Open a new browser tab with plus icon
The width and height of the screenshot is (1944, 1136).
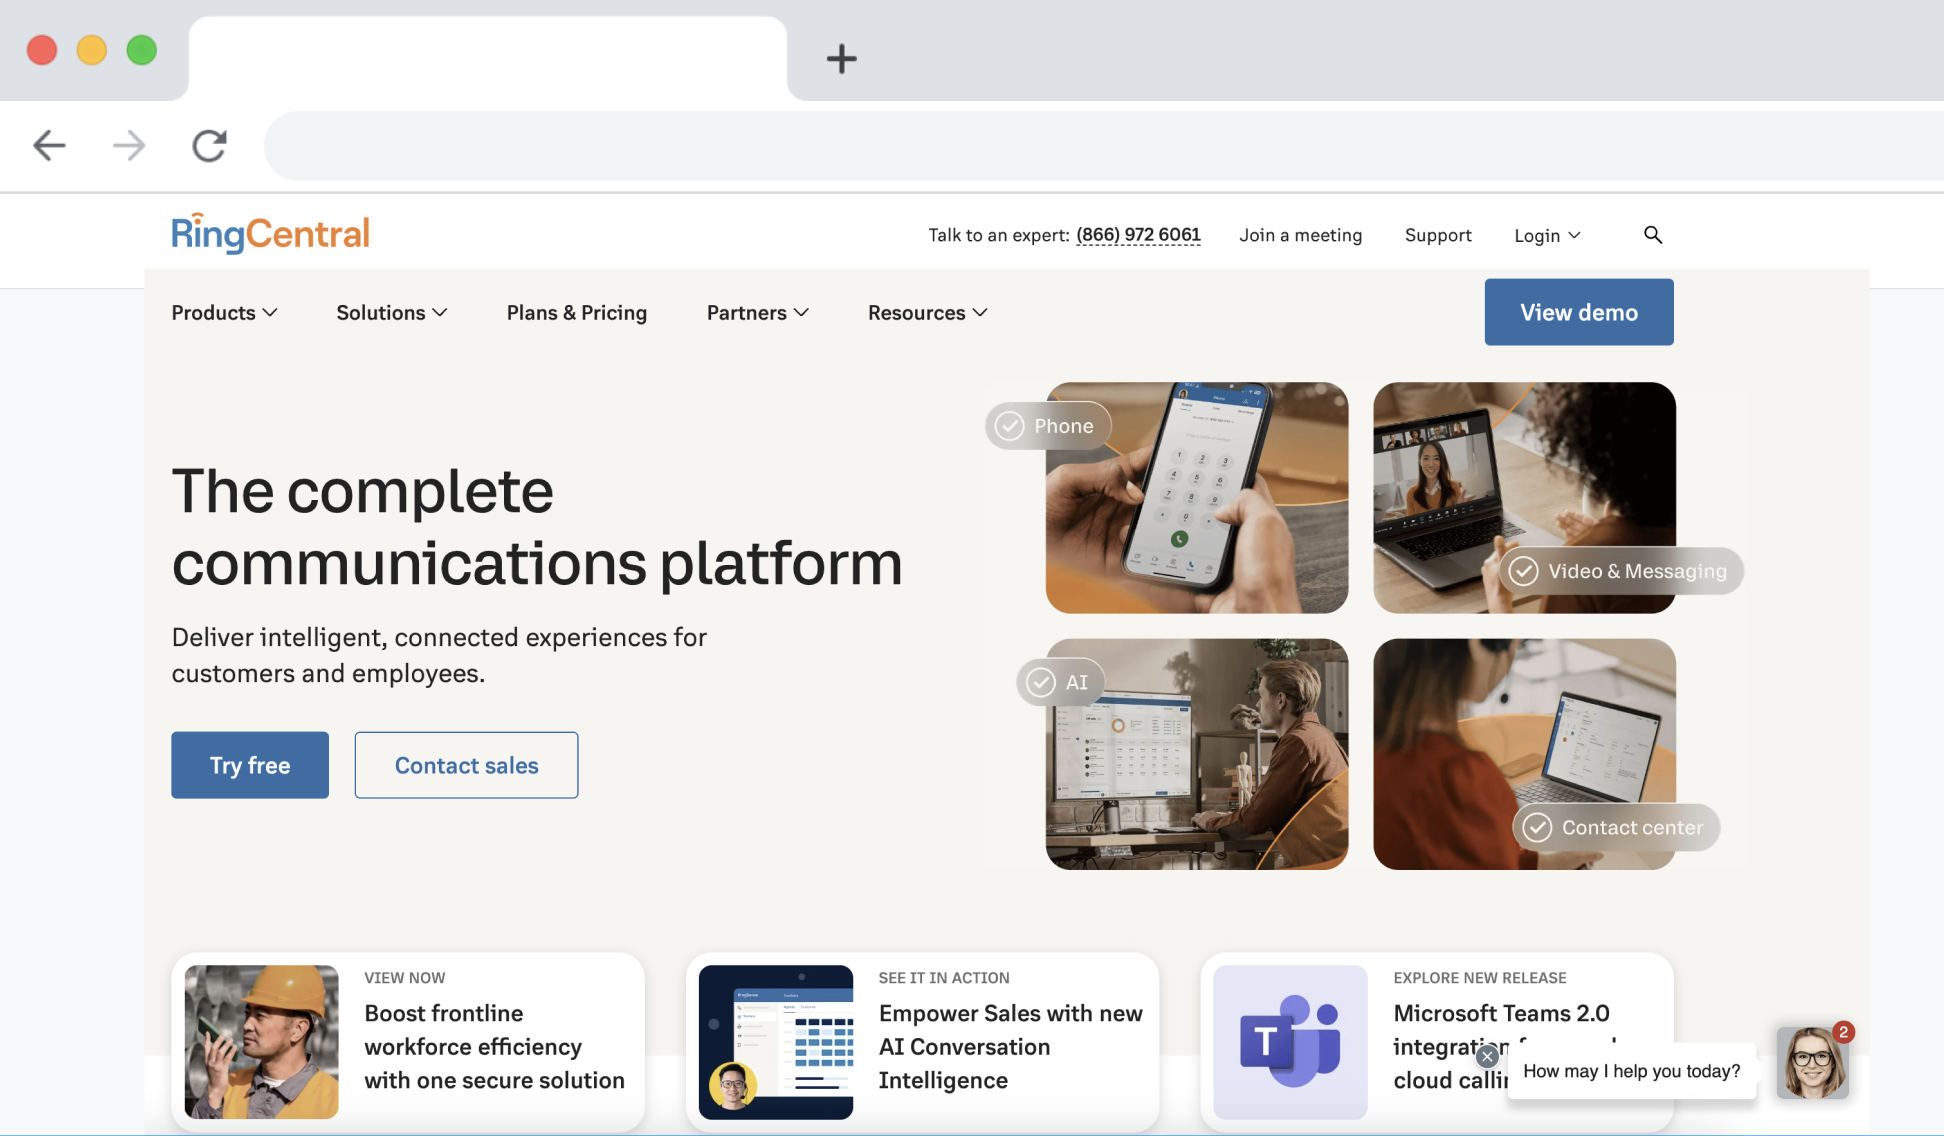(842, 58)
